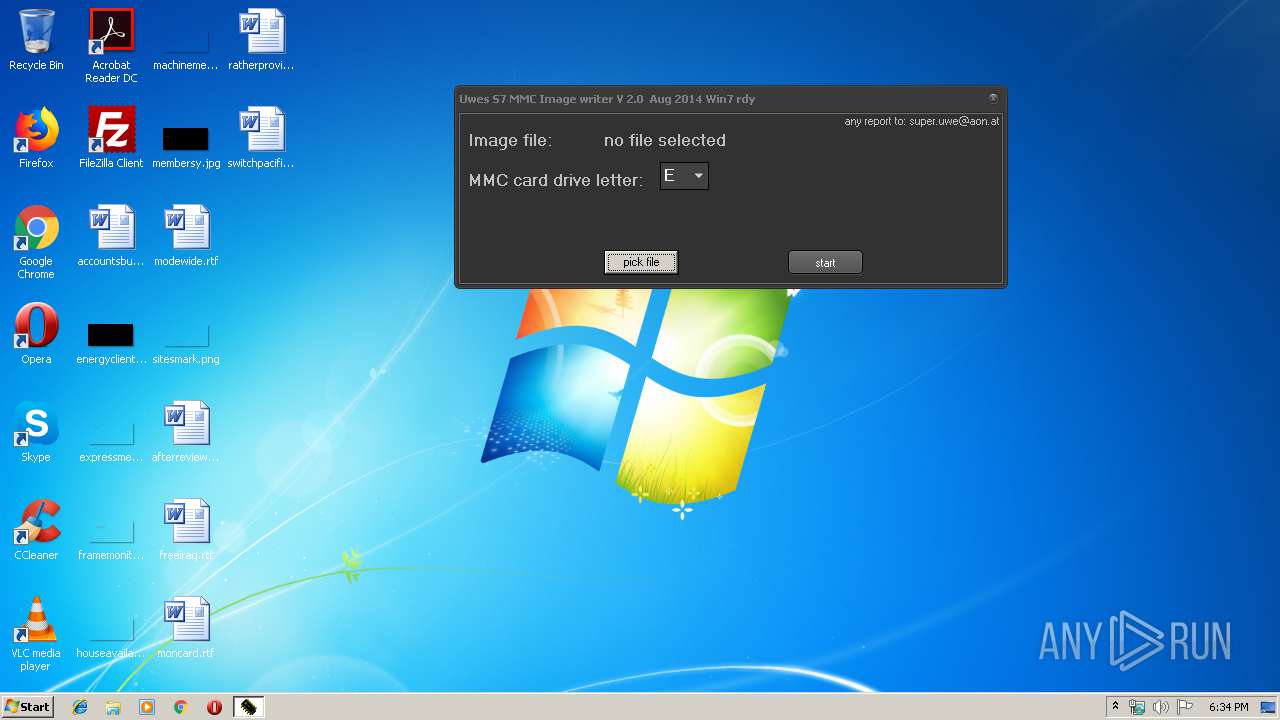
Task: Select the ratherprovi... Word document
Action: pos(261,40)
